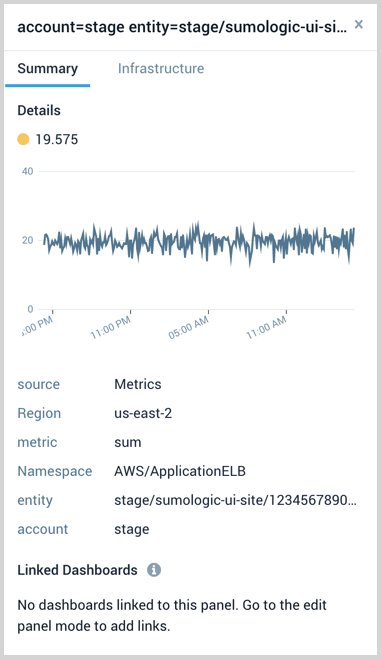Viewport: 381px width, 659px height.
Task: Click the Details heading
Action: 39,111
